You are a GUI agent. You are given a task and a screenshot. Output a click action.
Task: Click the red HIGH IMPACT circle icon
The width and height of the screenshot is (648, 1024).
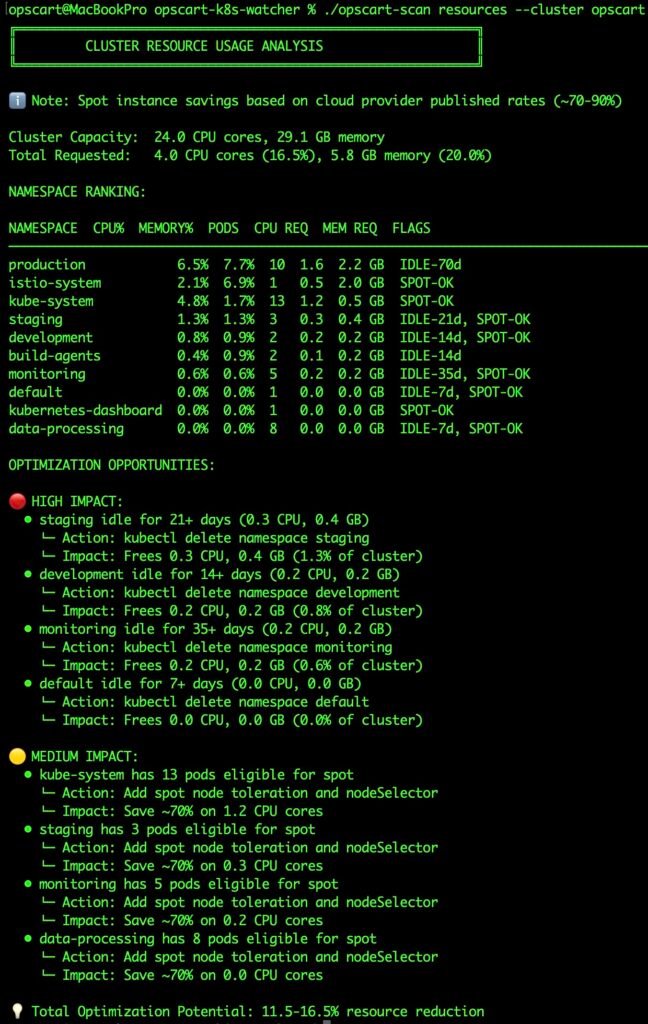17,502
